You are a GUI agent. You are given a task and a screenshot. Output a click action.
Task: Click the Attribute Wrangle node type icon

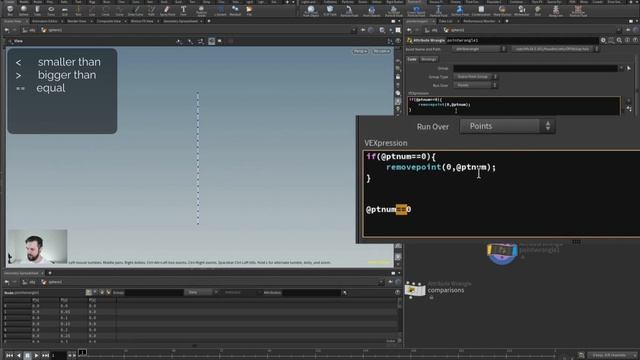[409, 40]
